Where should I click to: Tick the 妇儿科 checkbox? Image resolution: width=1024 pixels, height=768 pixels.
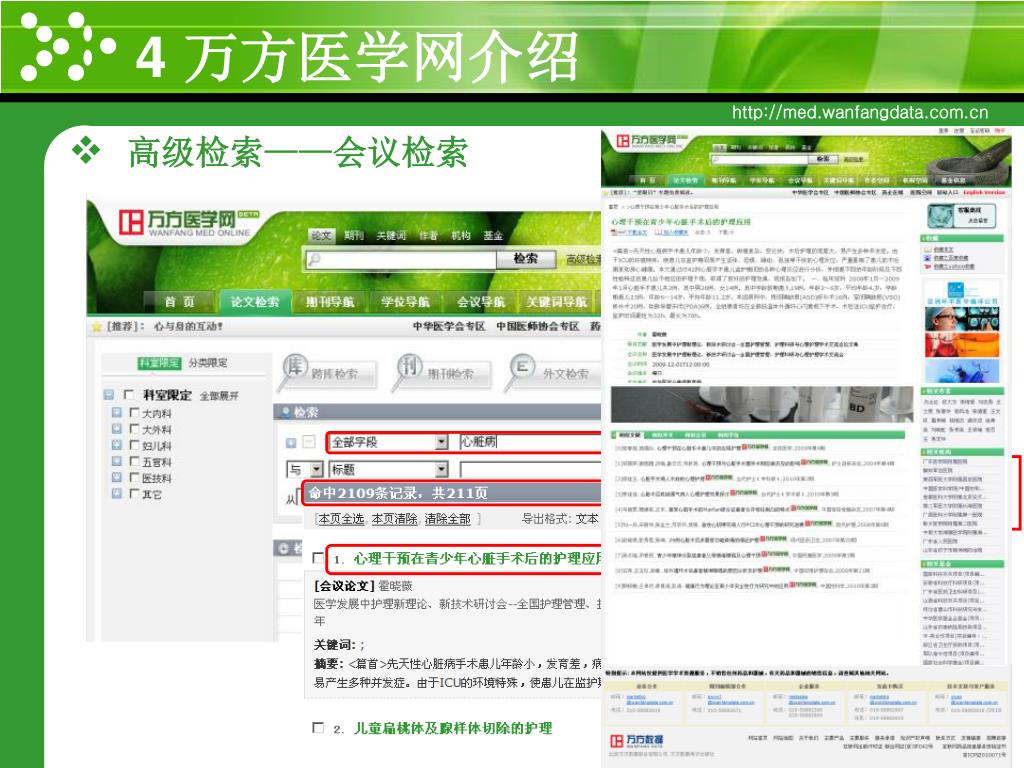click(x=135, y=445)
